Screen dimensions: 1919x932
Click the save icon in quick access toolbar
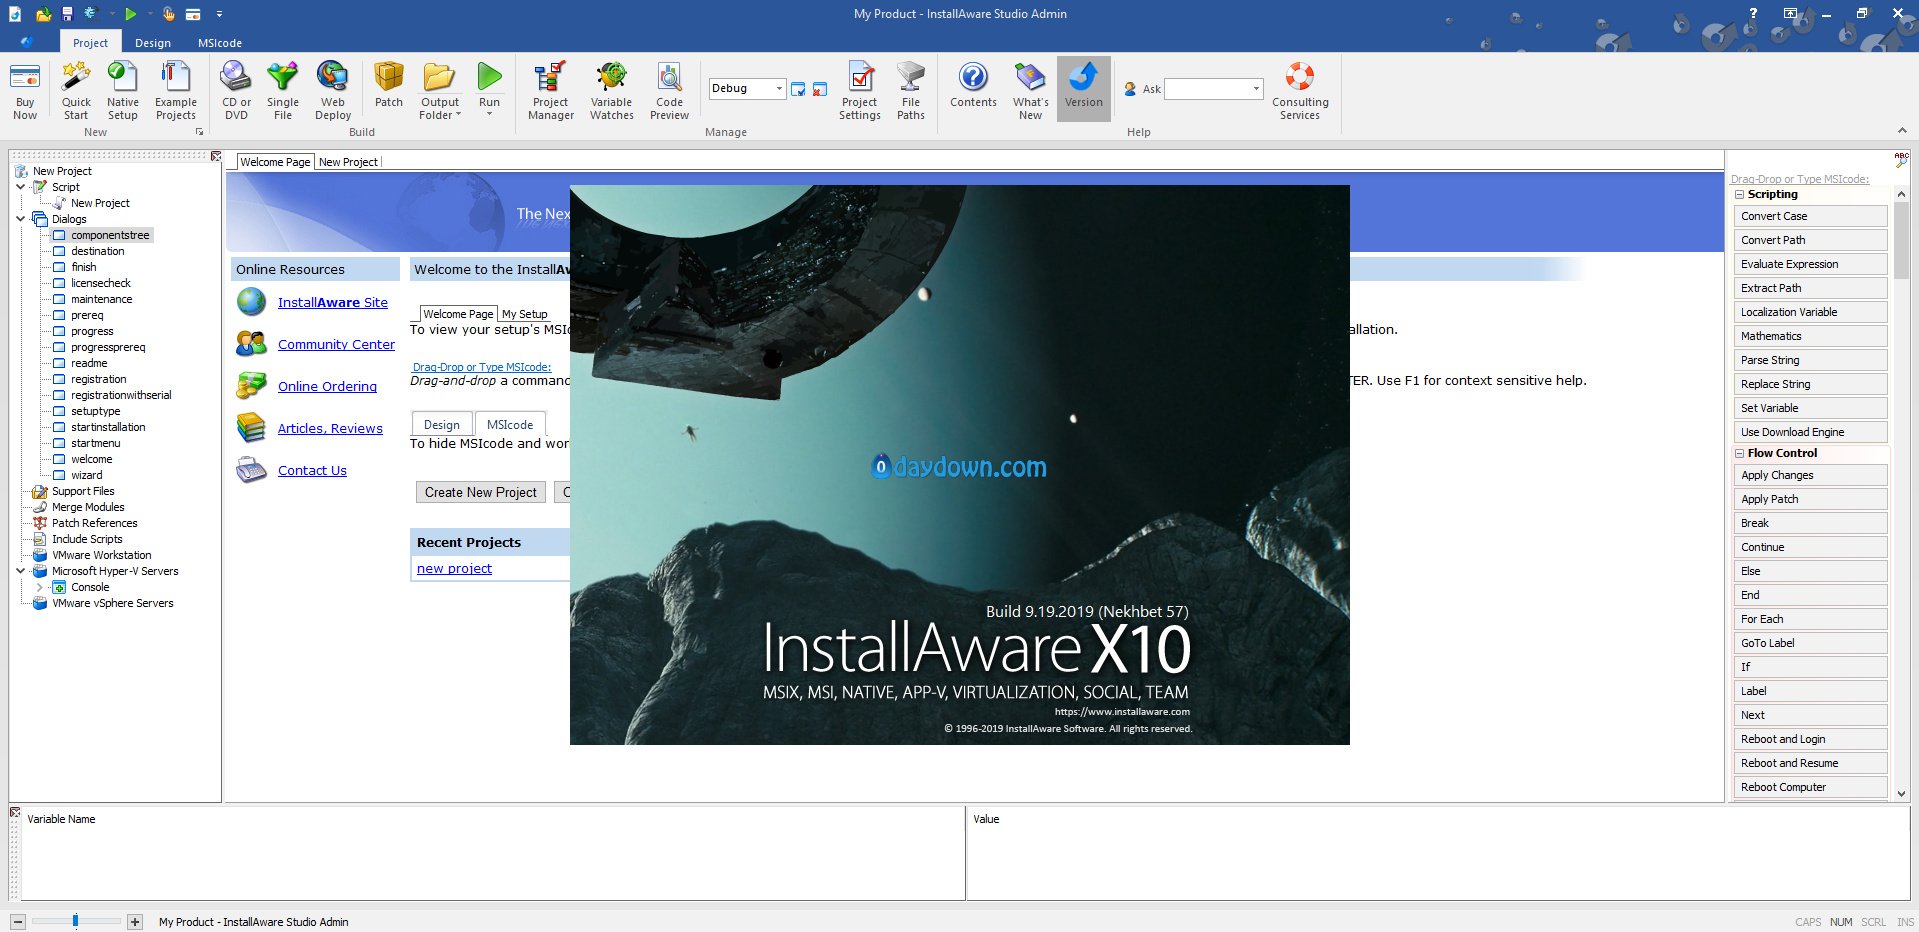[67, 14]
